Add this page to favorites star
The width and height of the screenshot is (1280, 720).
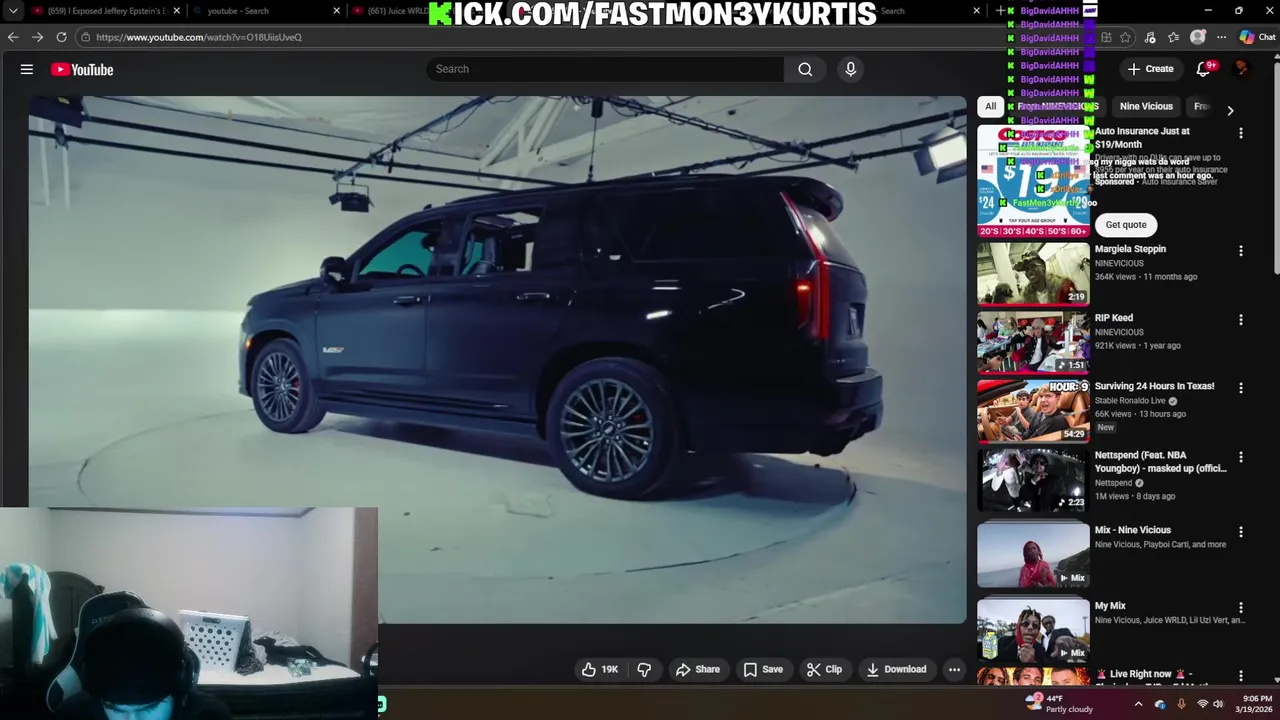1126,37
